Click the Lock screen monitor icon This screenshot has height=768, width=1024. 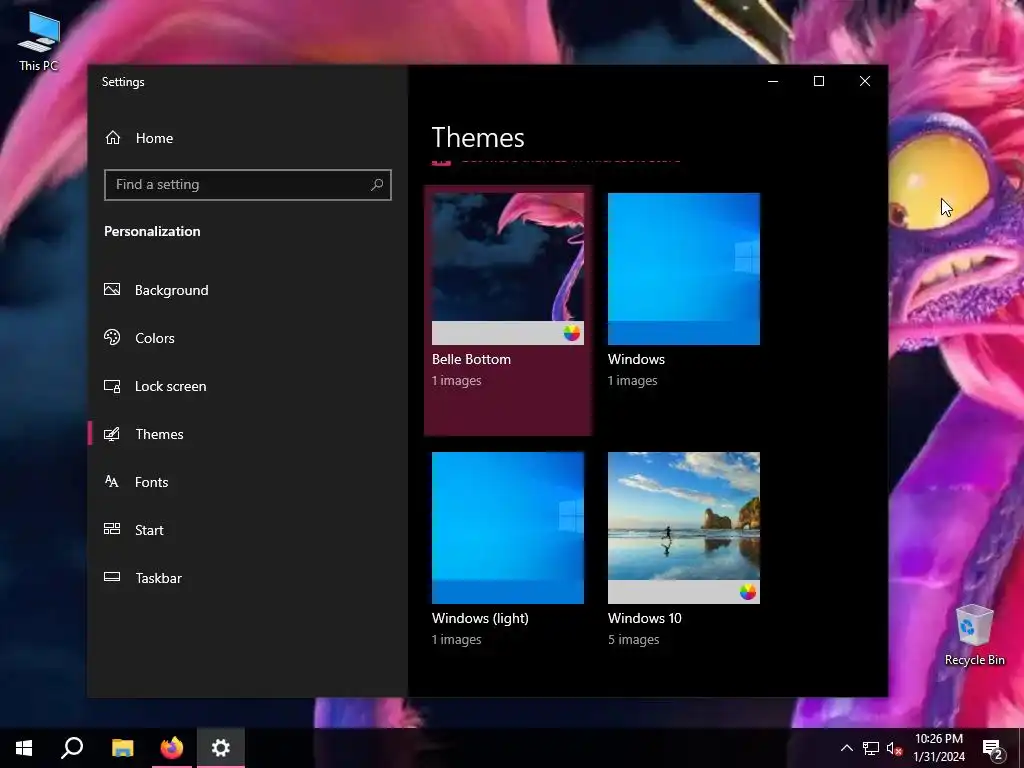(x=112, y=386)
